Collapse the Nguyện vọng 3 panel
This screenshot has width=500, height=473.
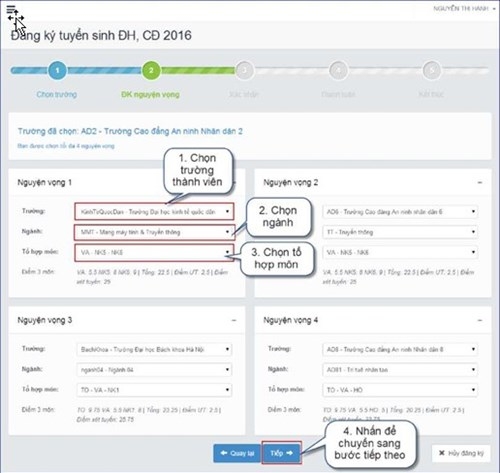point(234,320)
